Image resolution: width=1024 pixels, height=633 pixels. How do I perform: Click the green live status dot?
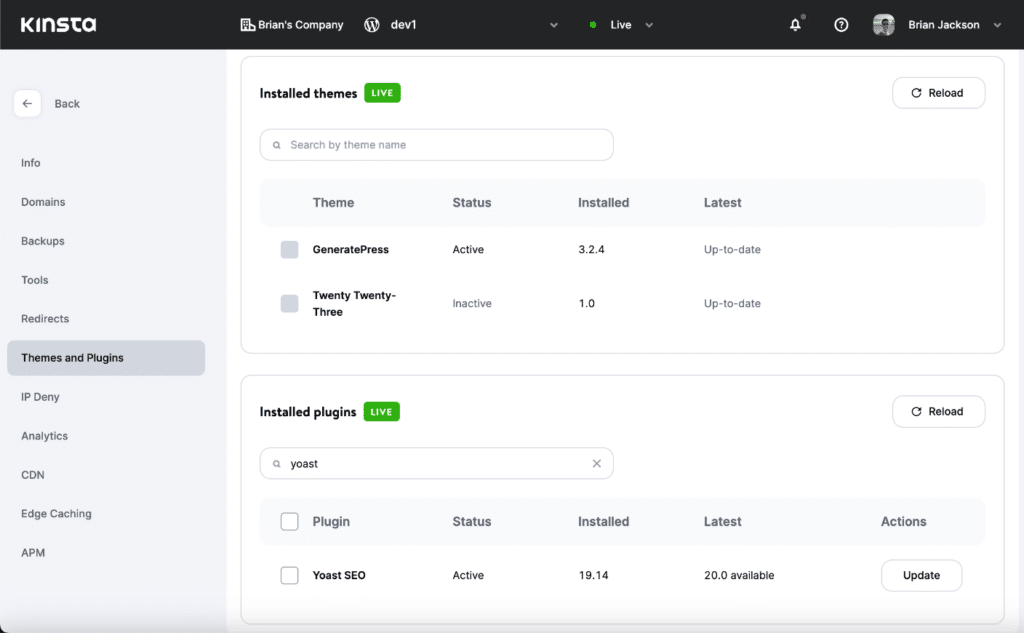pyautogui.click(x=593, y=25)
